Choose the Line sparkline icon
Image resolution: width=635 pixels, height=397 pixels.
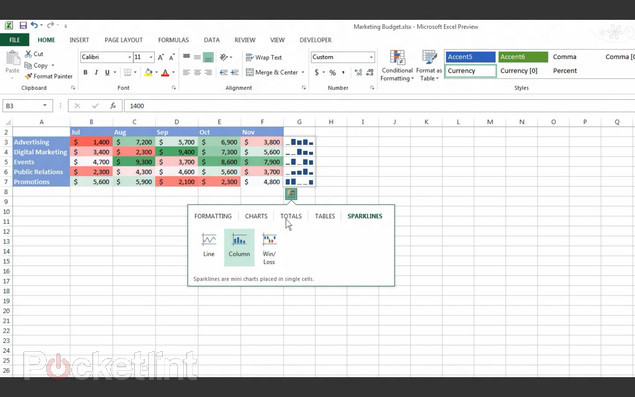pos(209,240)
